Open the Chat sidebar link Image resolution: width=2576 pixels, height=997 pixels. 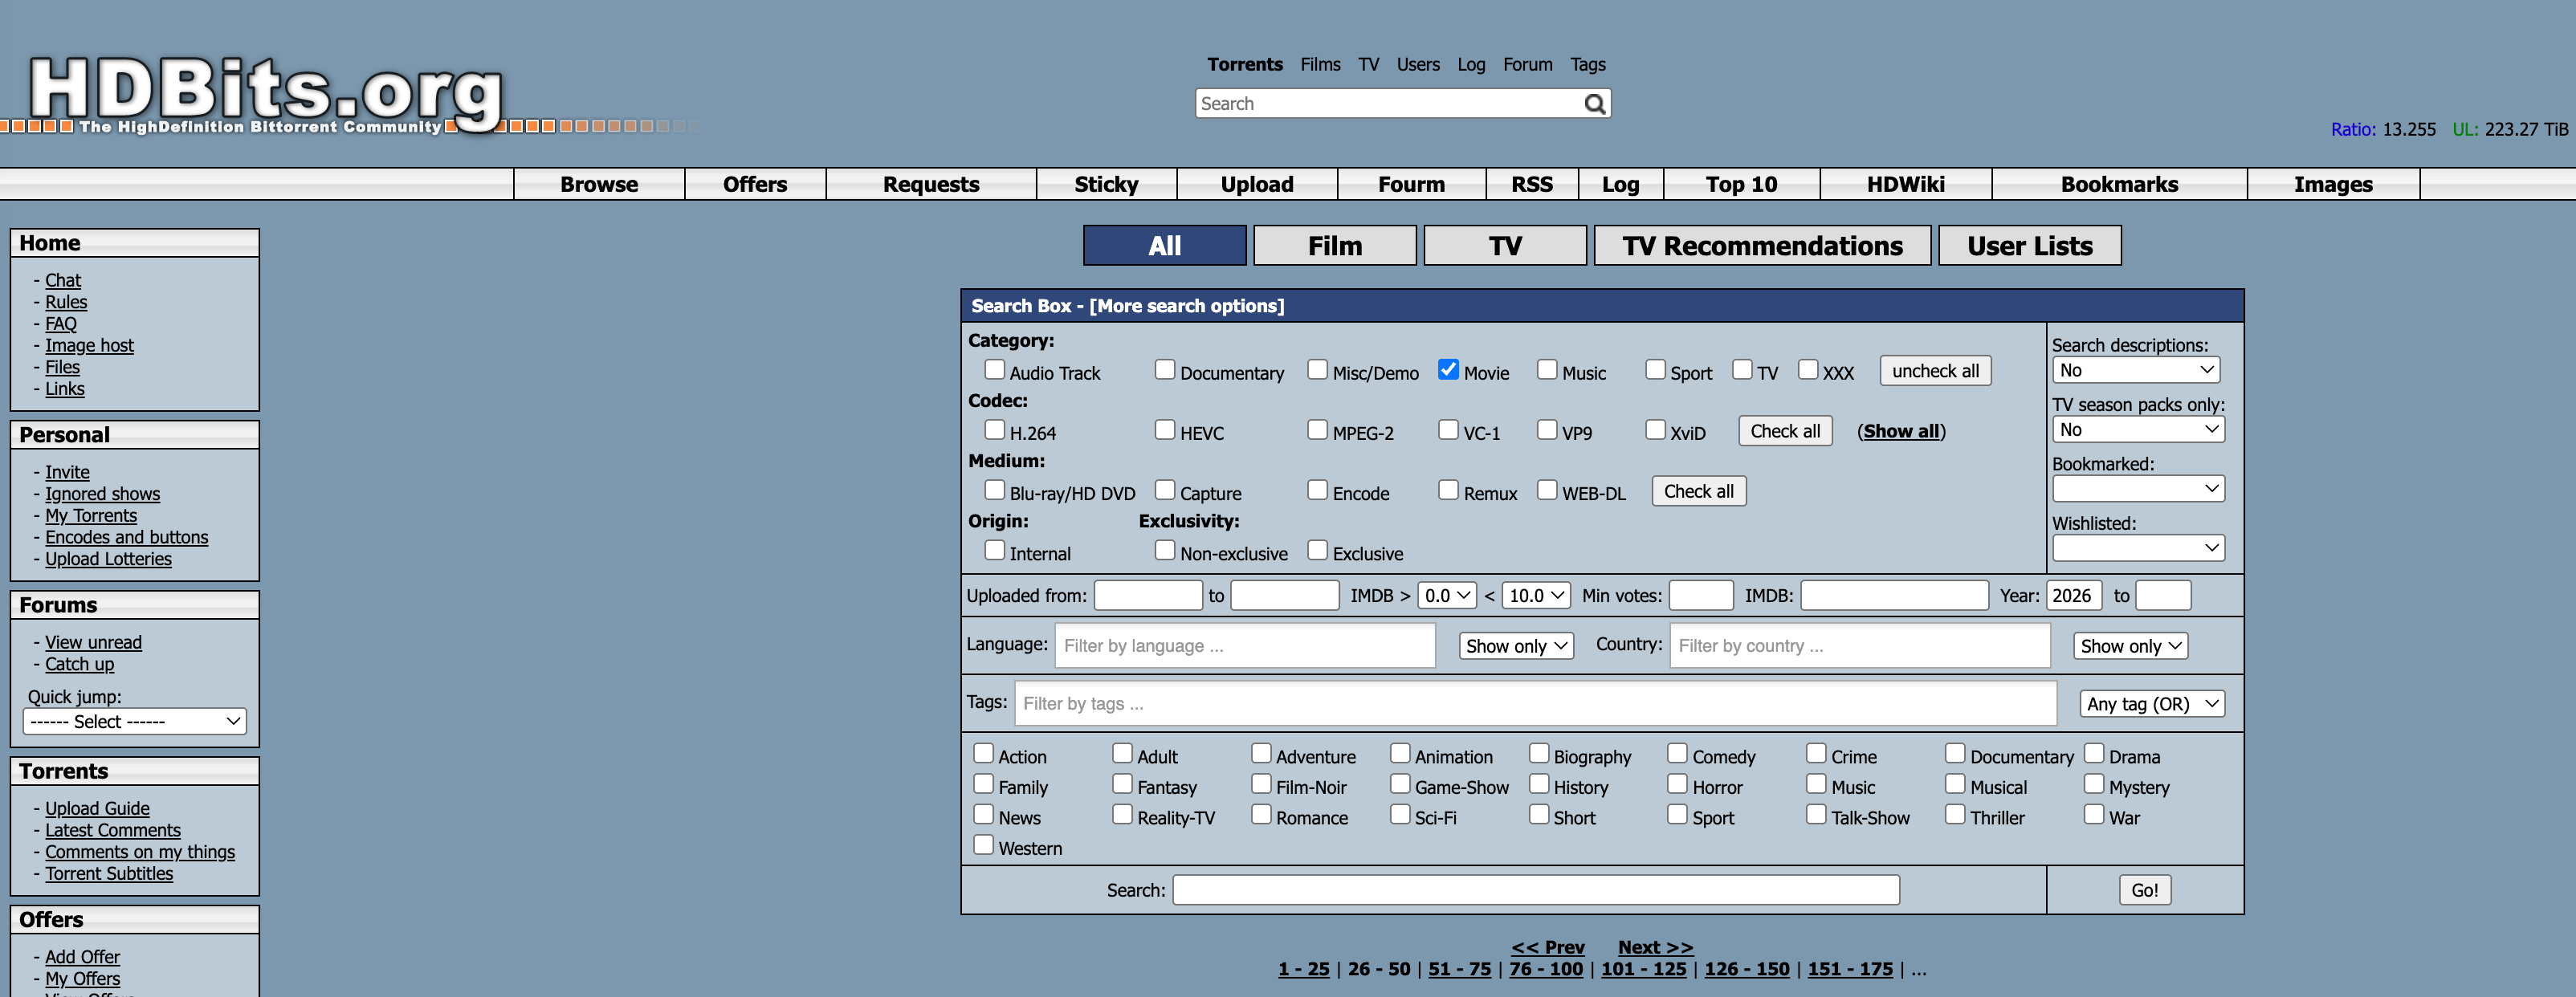(63, 280)
